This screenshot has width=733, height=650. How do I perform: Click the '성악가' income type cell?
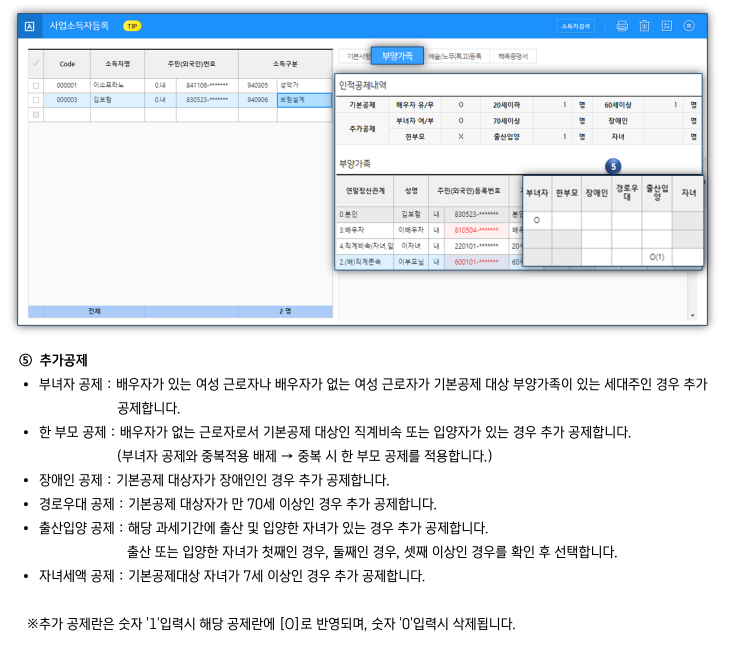coord(304,85)
